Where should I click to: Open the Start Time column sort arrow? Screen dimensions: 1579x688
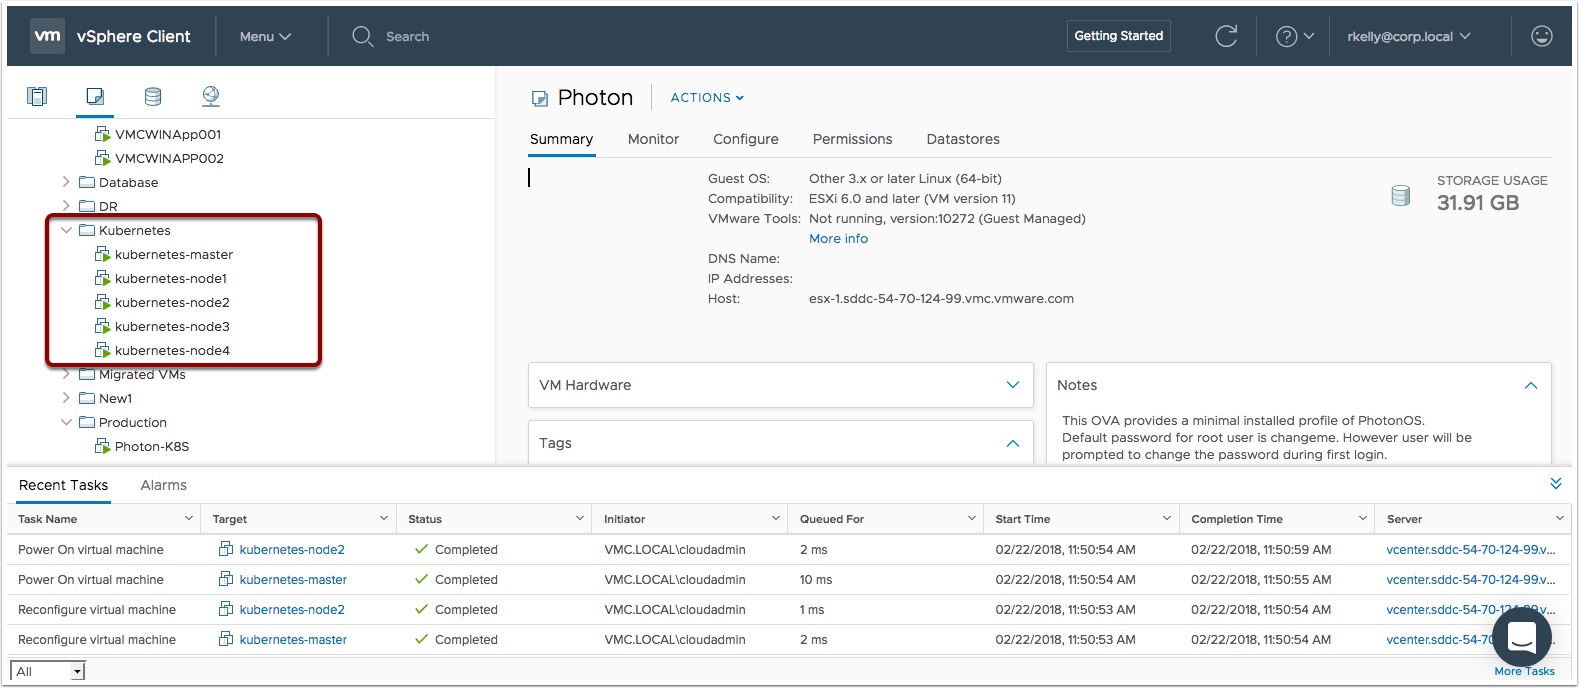(x=1166, y=518)
